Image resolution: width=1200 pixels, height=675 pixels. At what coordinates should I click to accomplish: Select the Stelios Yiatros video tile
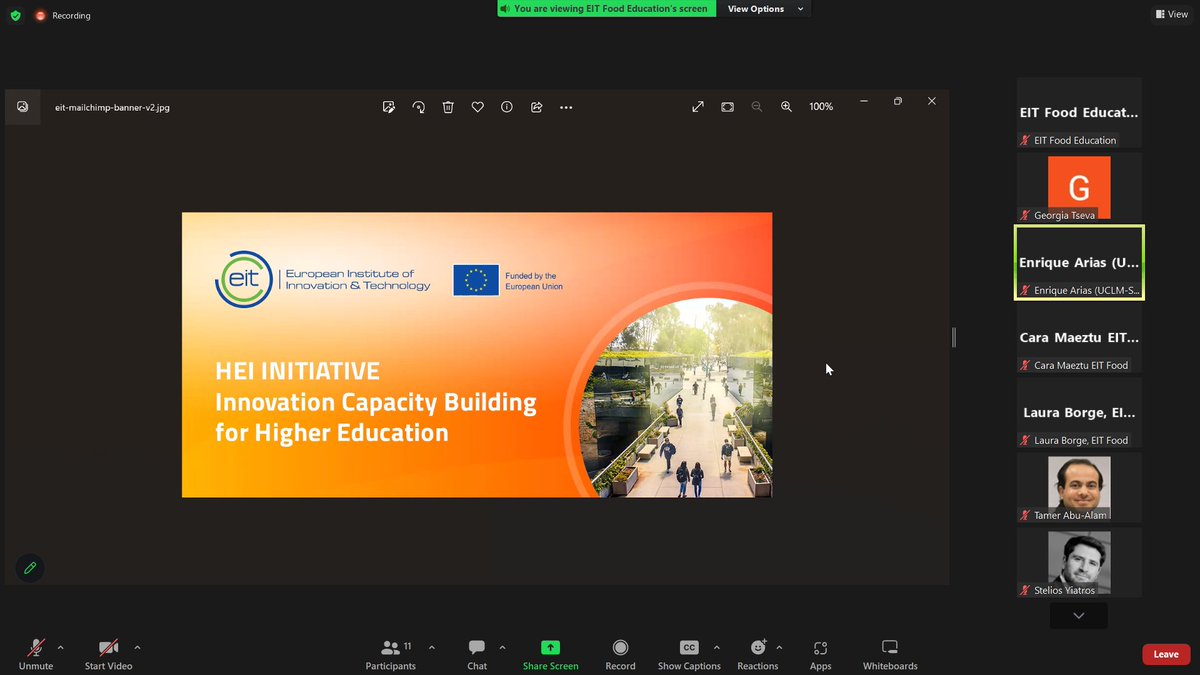1079,564
